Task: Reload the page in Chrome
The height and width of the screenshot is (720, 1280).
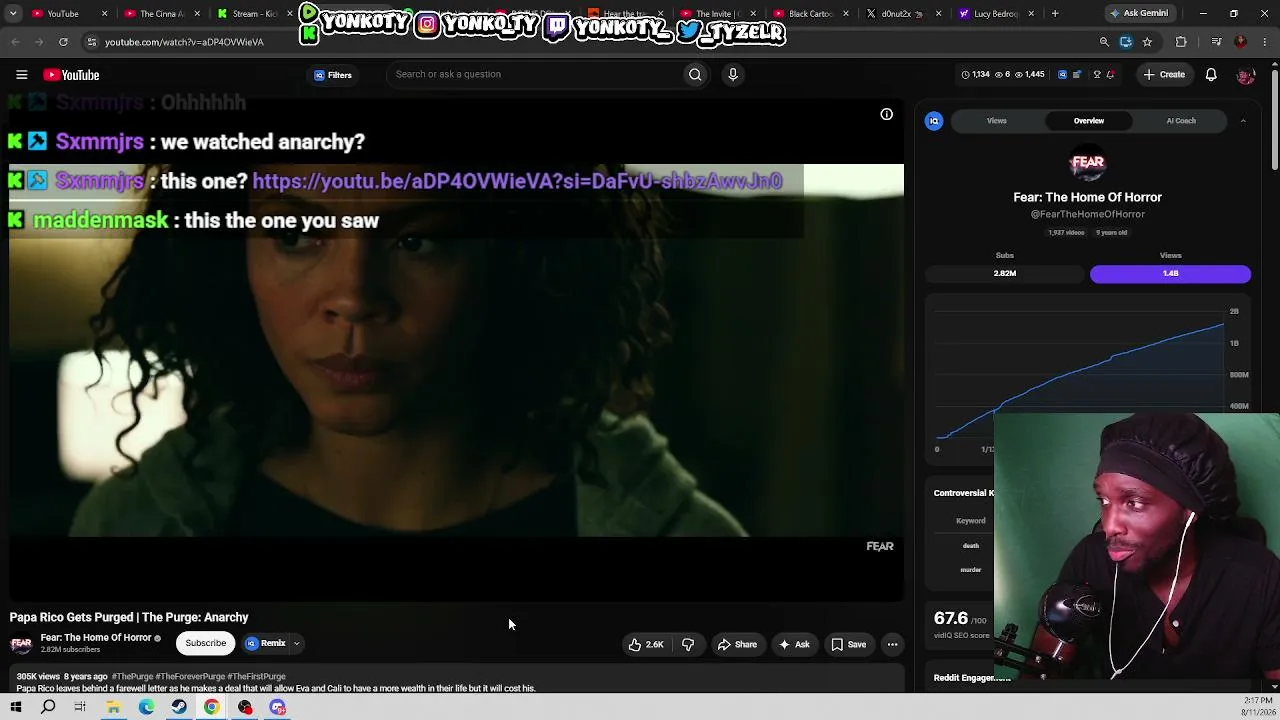Action: click(63, 42)
